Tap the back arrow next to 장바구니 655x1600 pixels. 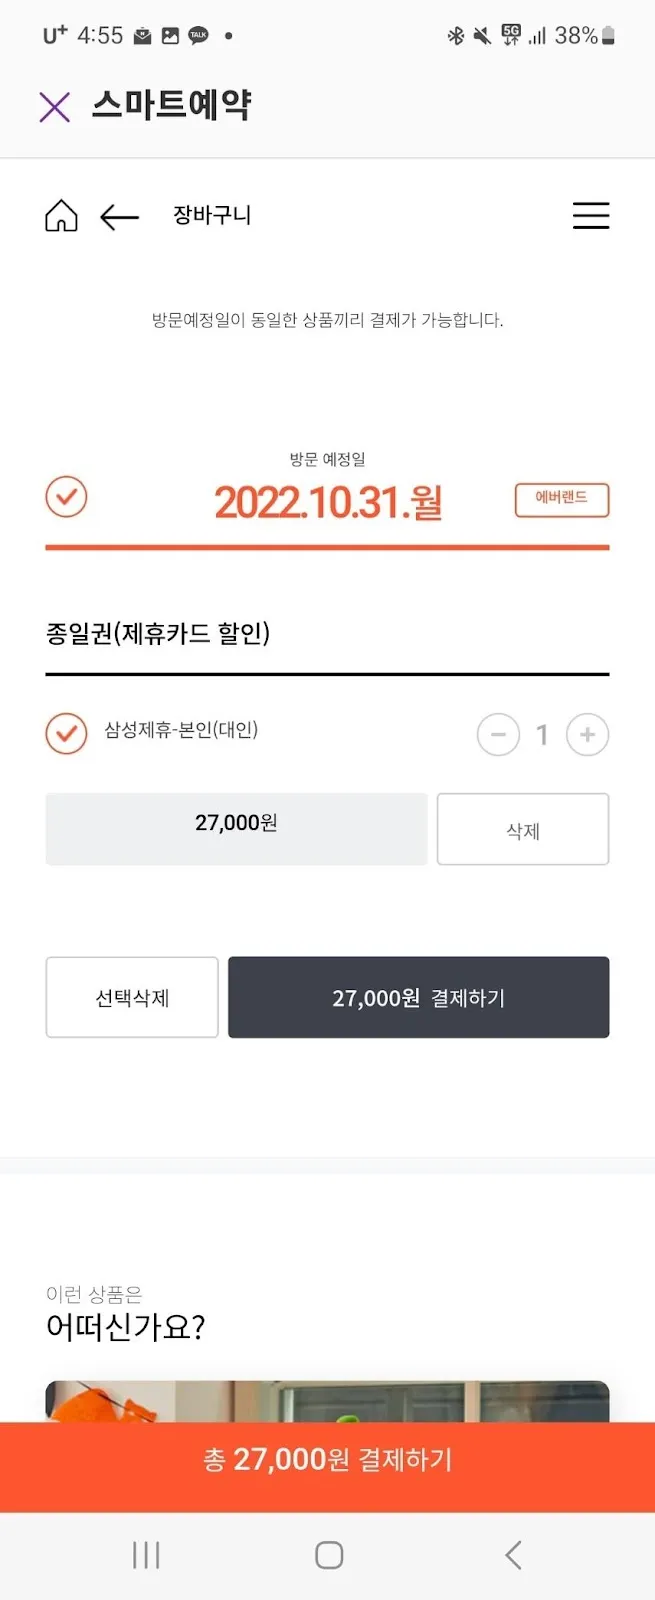119,216
